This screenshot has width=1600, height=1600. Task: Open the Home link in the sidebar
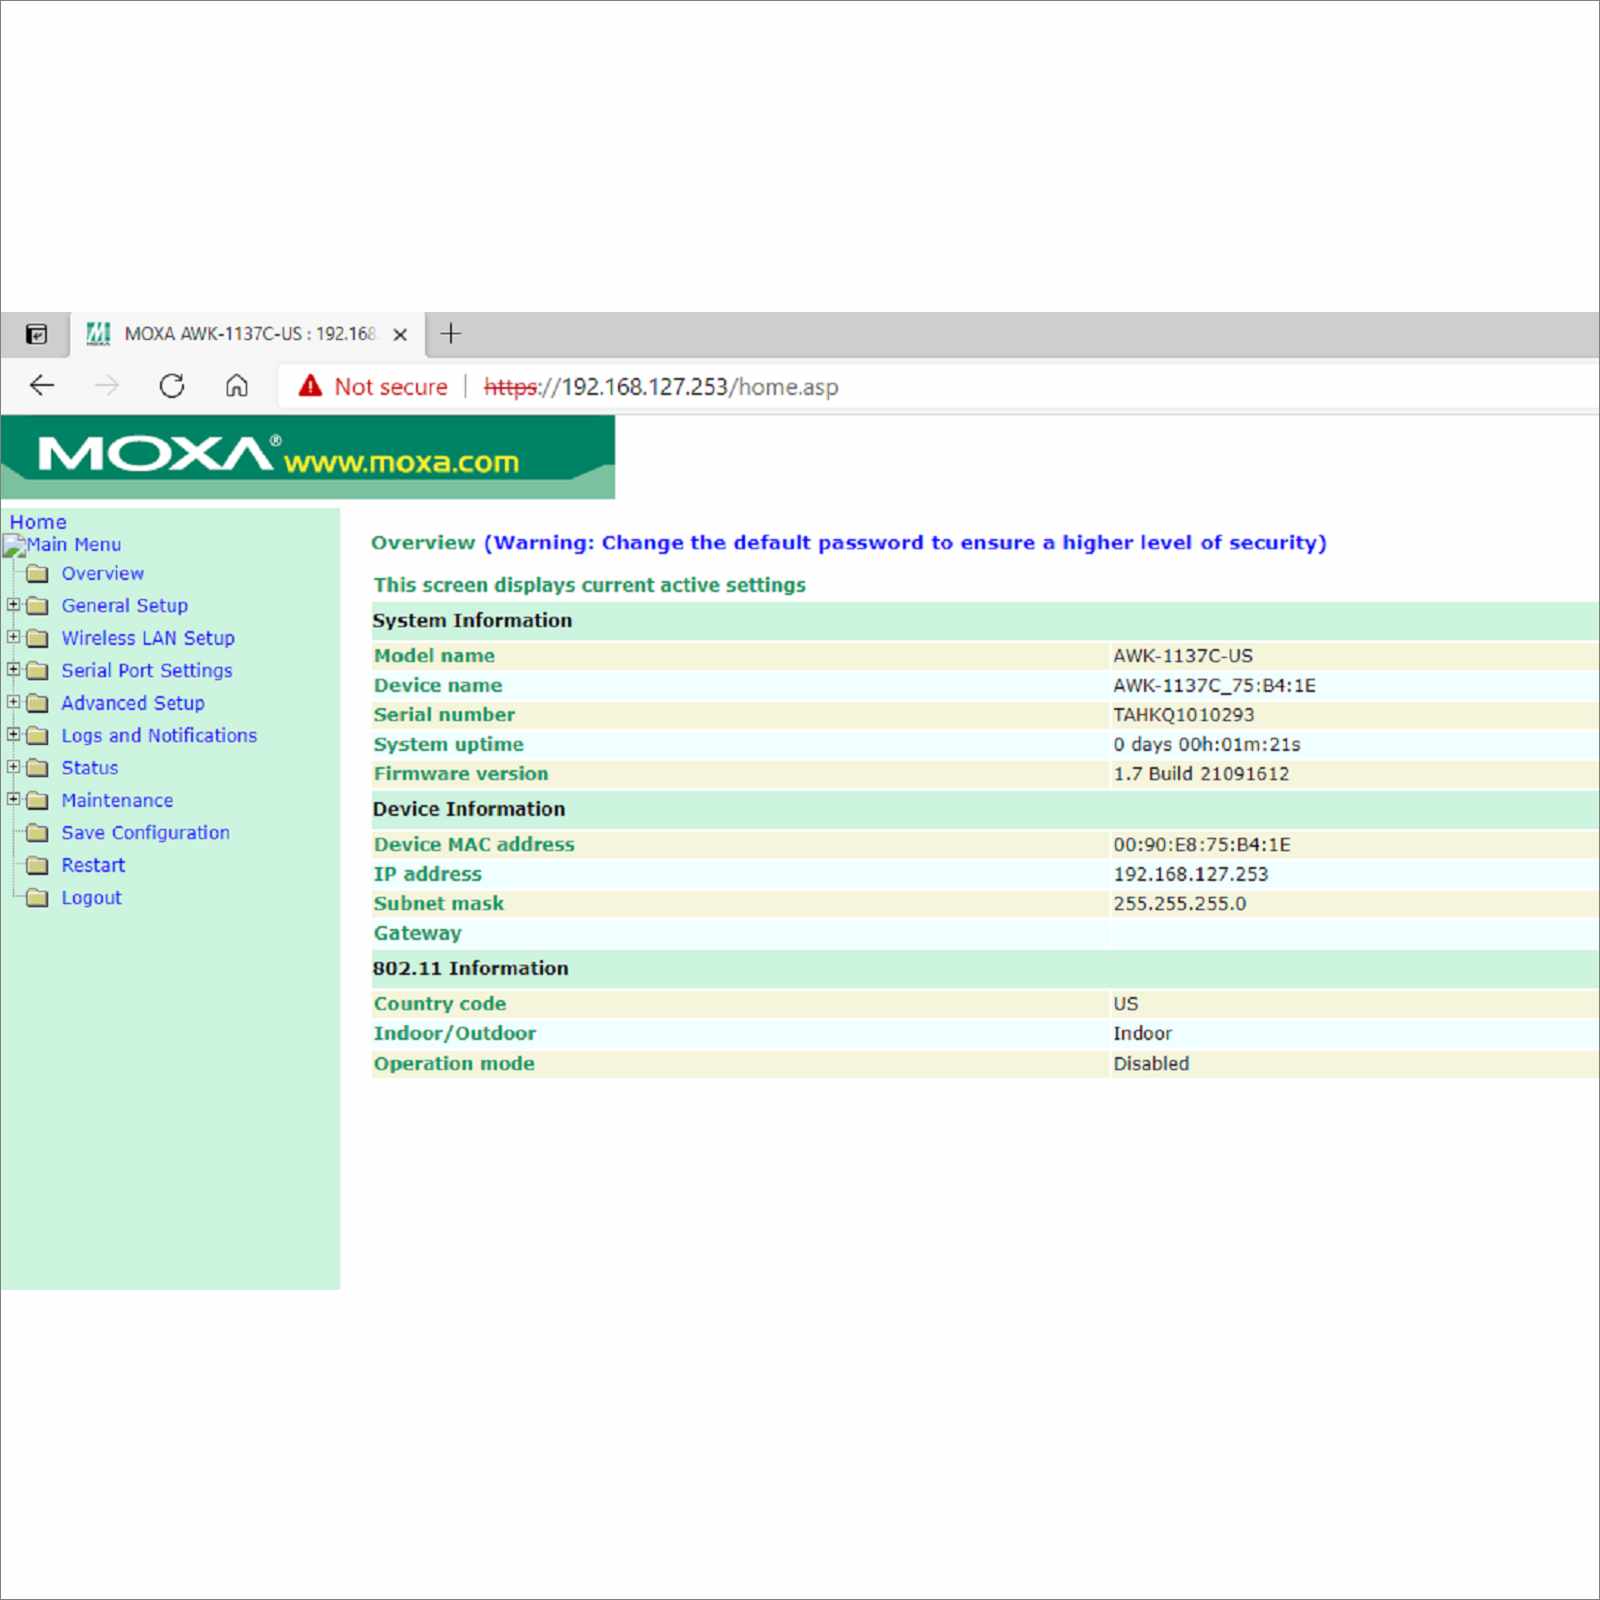[x=38, y=521]
